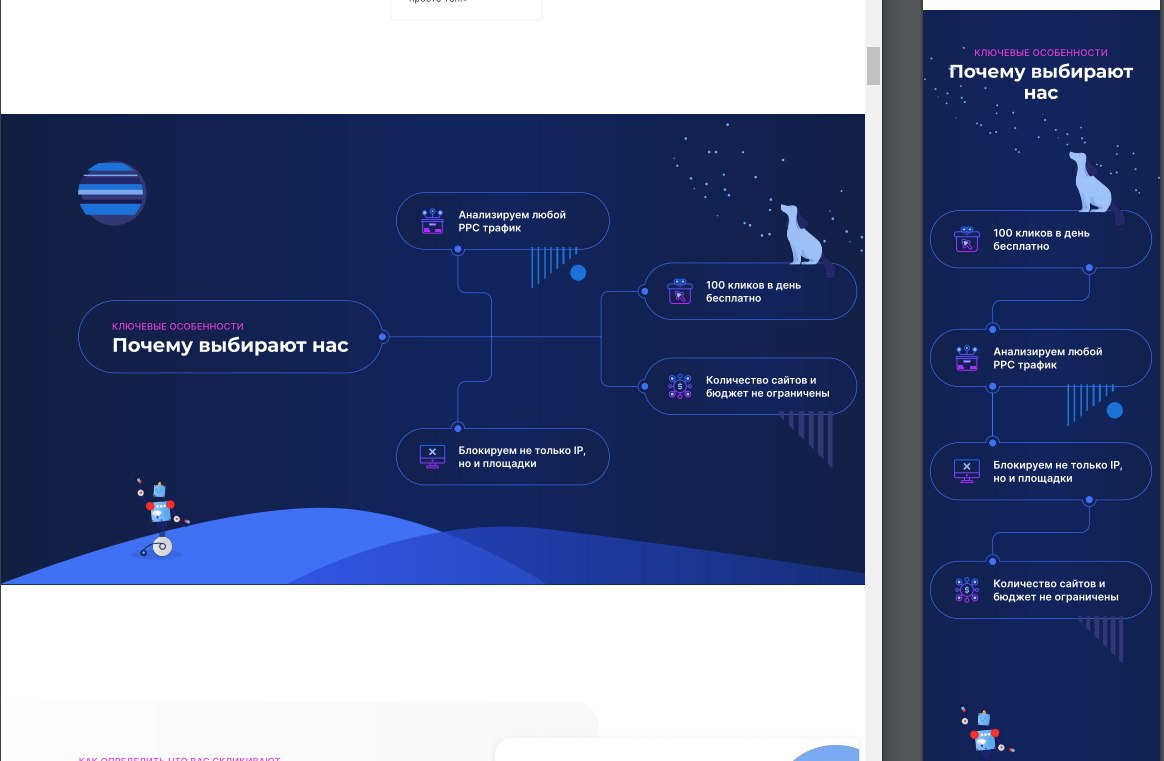1164x761 pixels.
Task: Click the striped planet illustration in desktop view
Action: [x=111, y=193]
